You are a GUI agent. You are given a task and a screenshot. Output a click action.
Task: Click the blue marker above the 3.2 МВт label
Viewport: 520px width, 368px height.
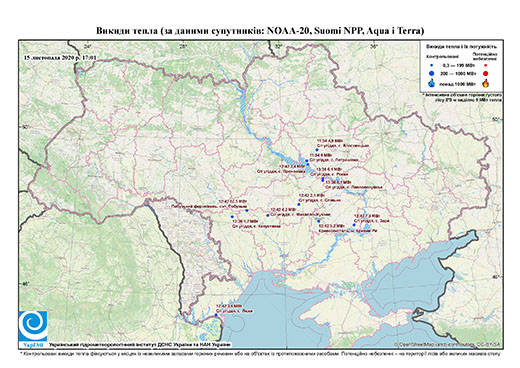click(319, 221)
